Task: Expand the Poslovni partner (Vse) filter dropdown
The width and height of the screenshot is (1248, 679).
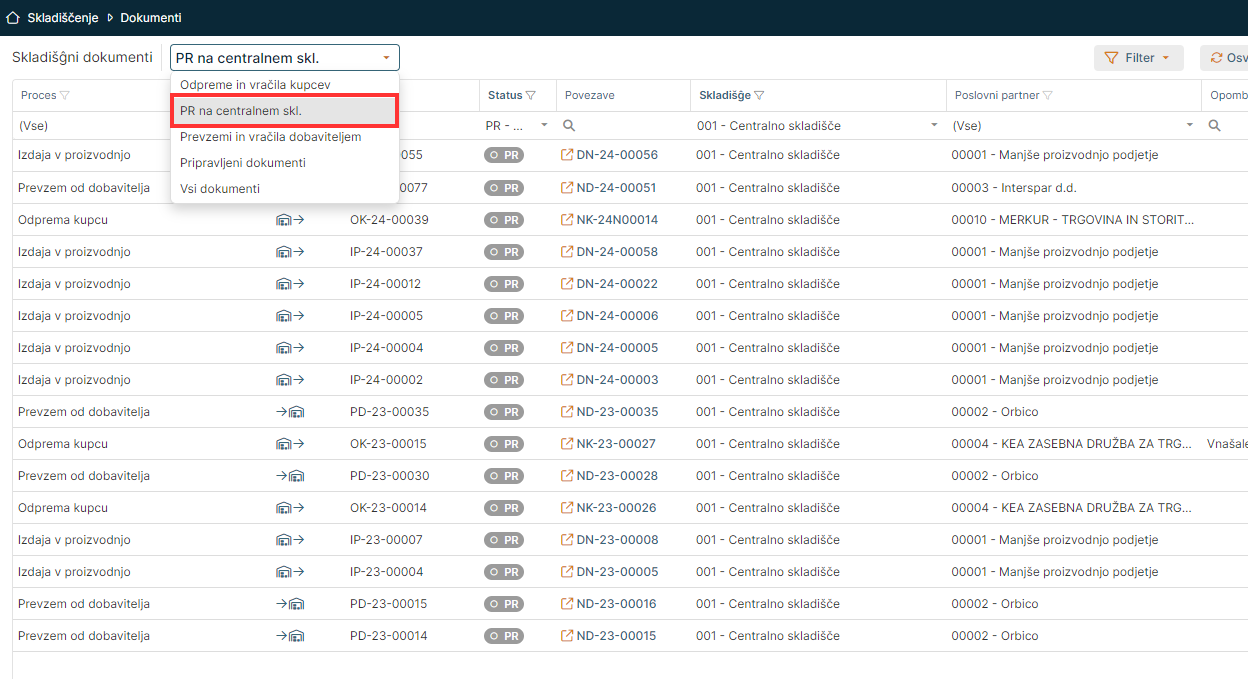Action: tap(1189, 126)
